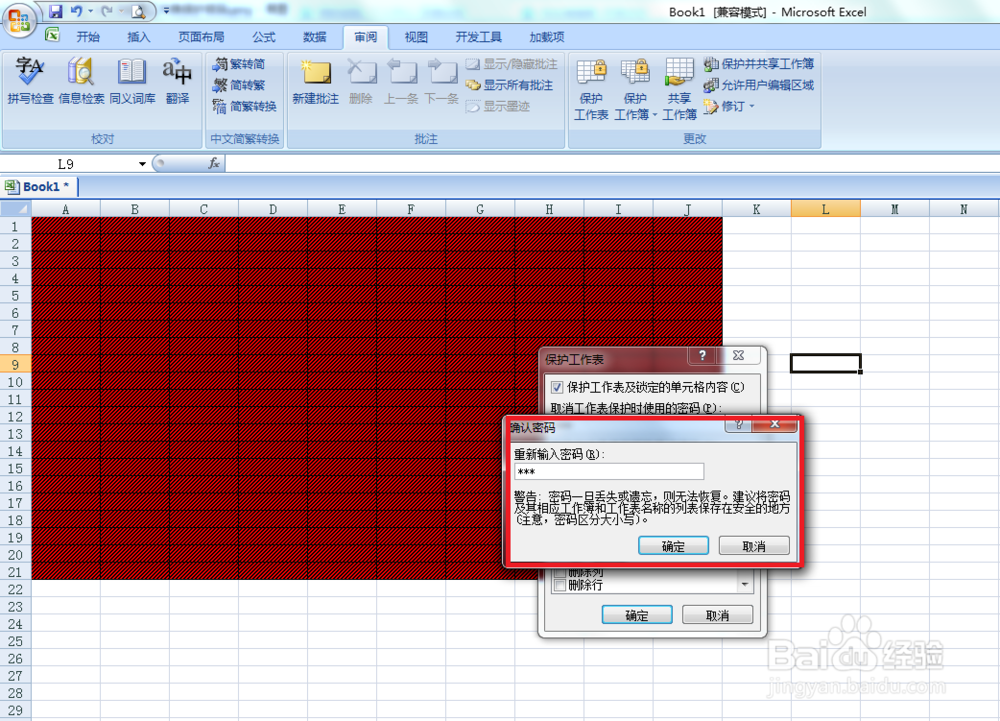Convert Simplified to Traditional (简转繁)
Viewport: 1000px width, 721px height.
click(239, 85)
